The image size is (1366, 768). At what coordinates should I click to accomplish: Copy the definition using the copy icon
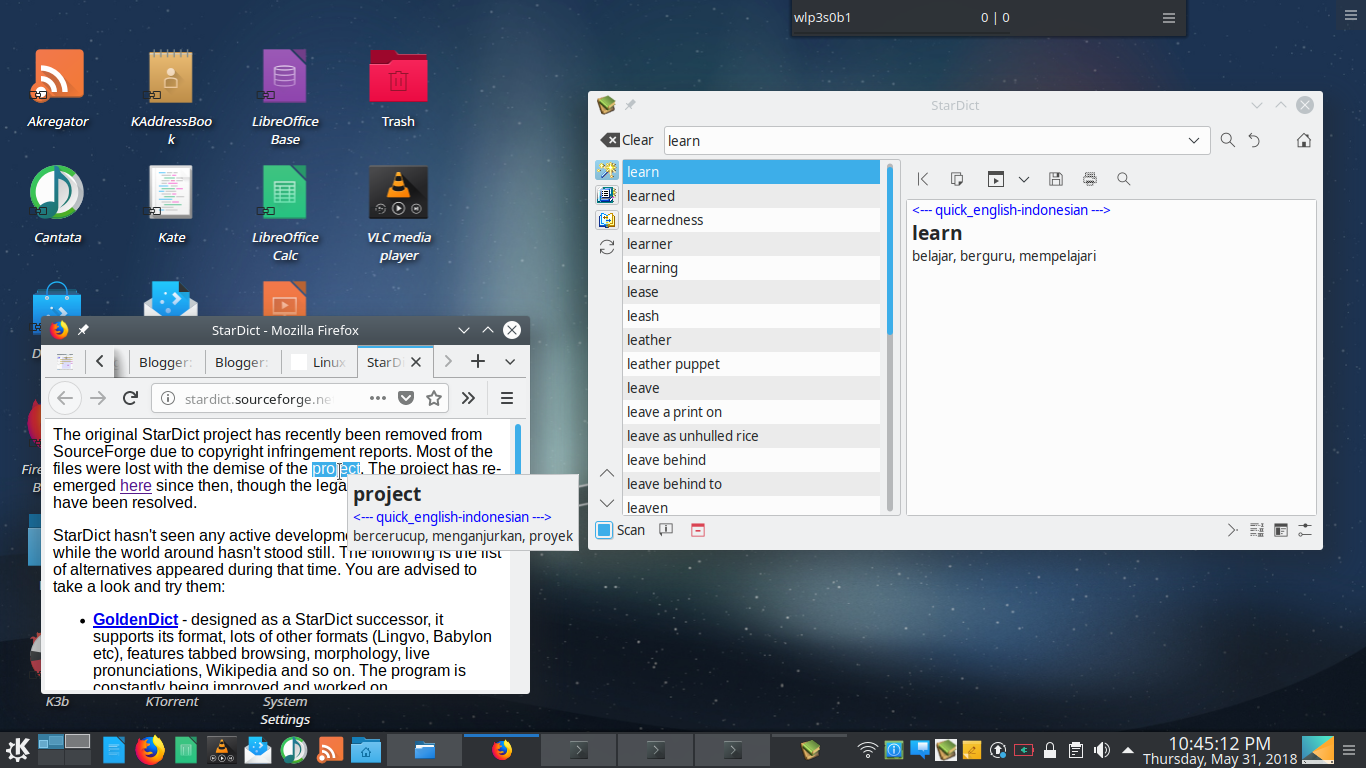957,178
